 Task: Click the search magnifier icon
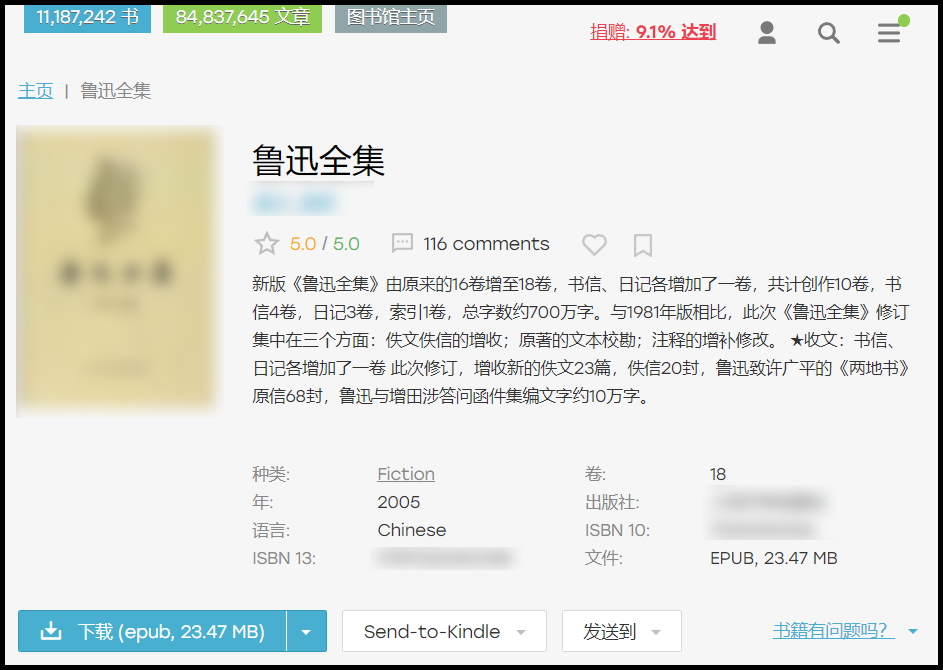pos(828,32)
